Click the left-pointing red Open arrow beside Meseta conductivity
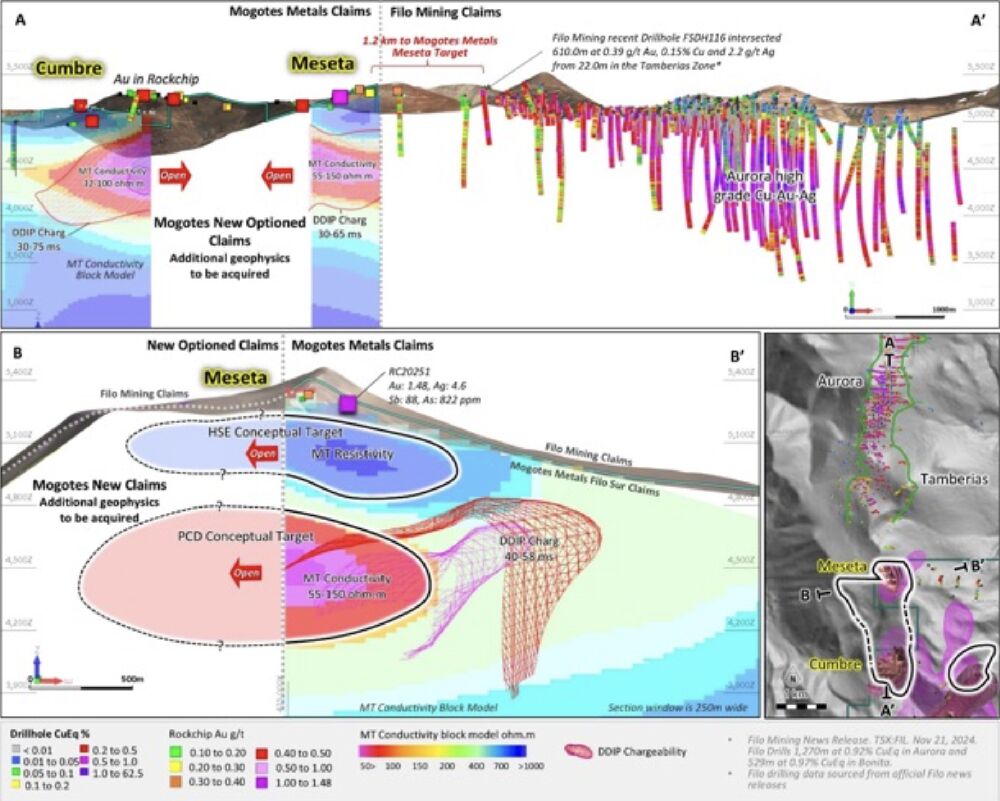This screenshot has width=1000, height=801. tap(277, 176)
